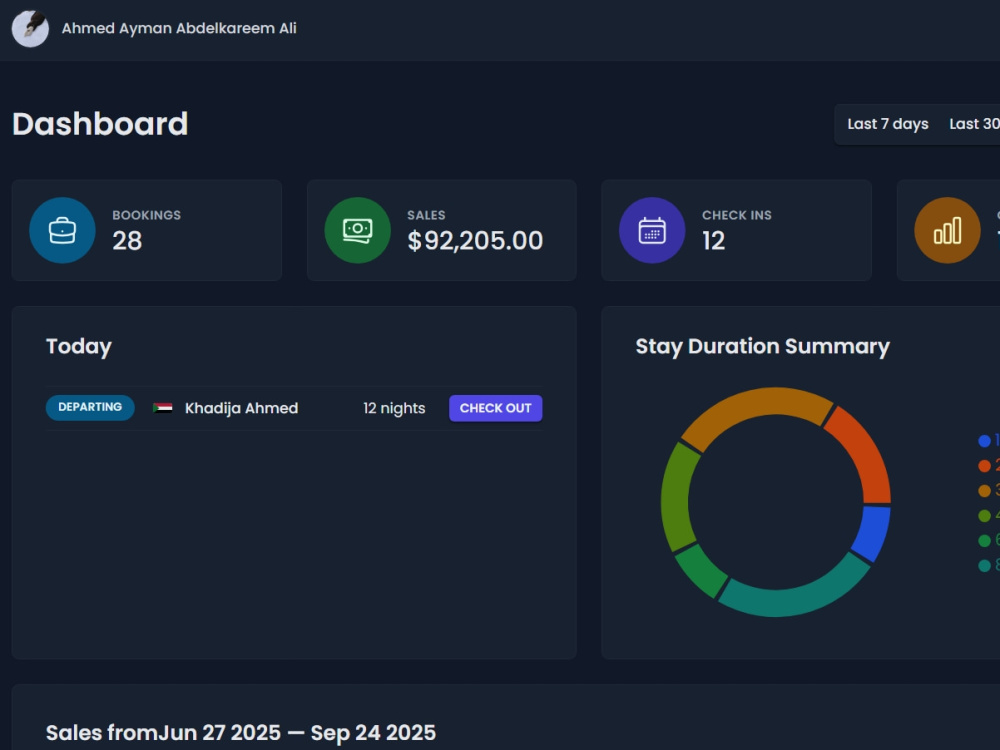Image resolution: width=1000 pixels, height=750 pixels.
Task: Click the small bright green donut segment
Action: pos(700,571)
